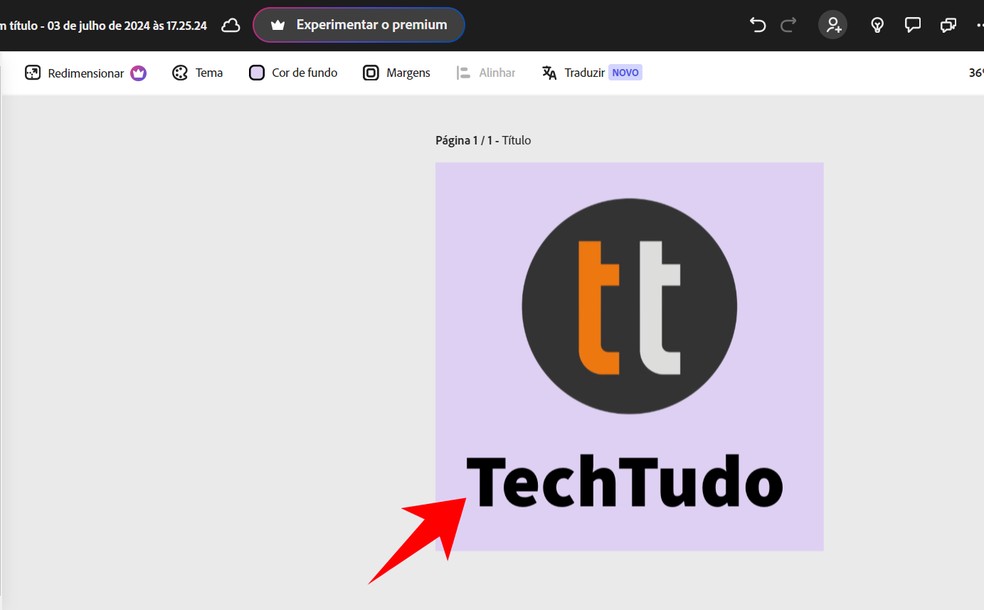
Task: Click the NOVO badge next to Traduzir
Action: click(625, 73)
